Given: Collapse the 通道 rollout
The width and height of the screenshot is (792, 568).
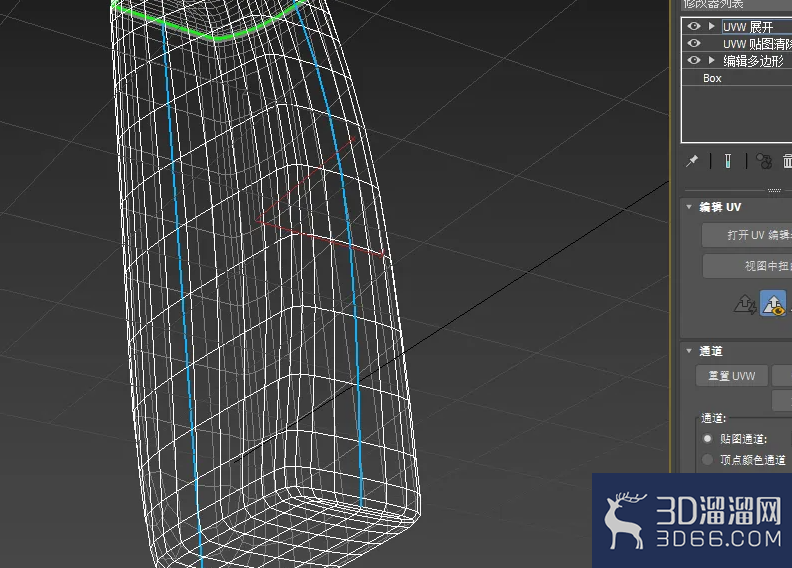Looking at the screenshot, I should click(x=689, y=351).
